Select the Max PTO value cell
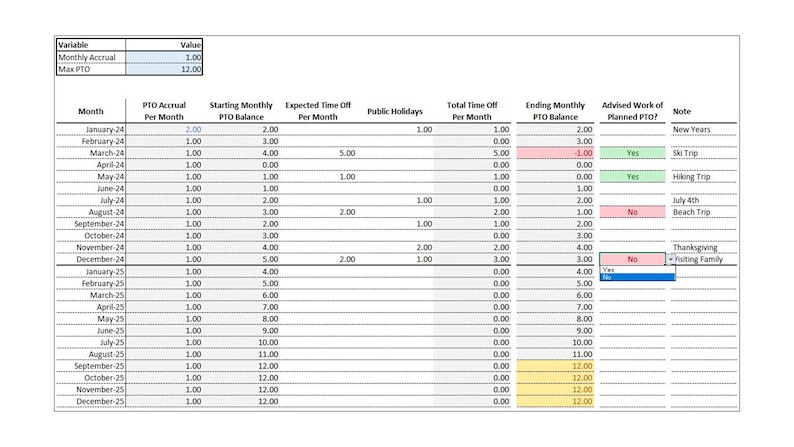This screenshot has height=447, width=794. (x=164, y=69)
